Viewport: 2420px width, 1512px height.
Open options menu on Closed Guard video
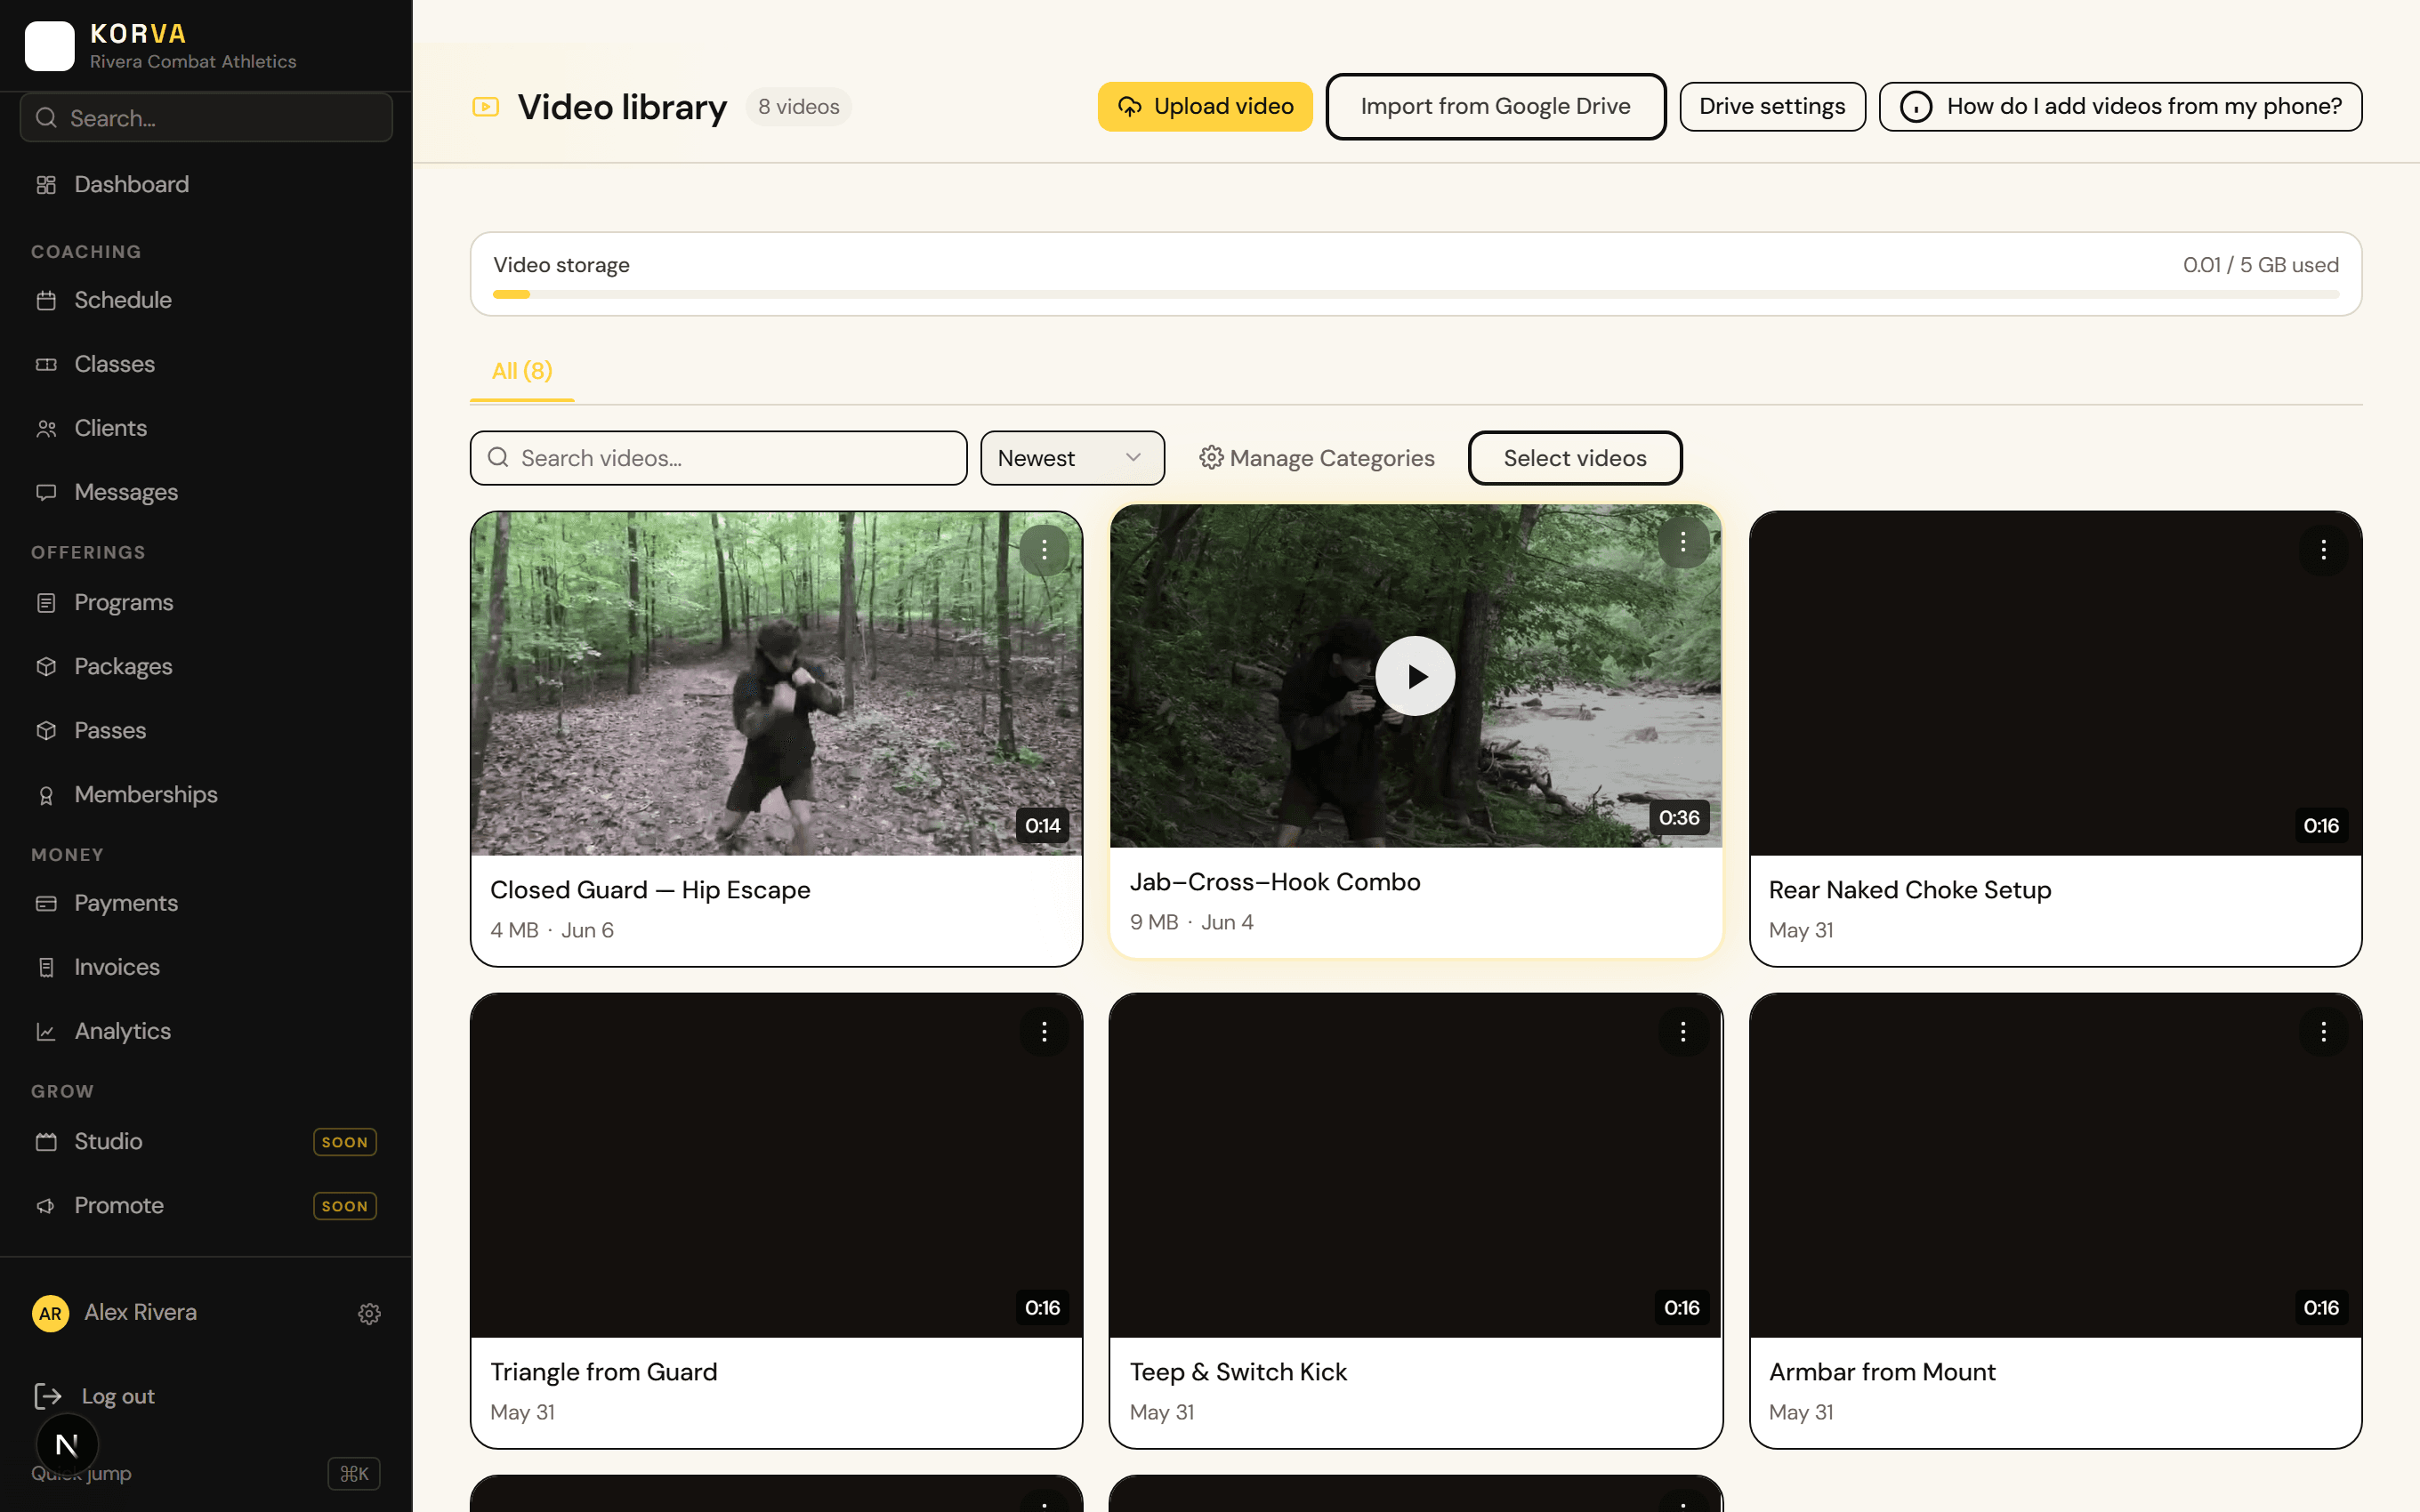tap(1044, 549)
